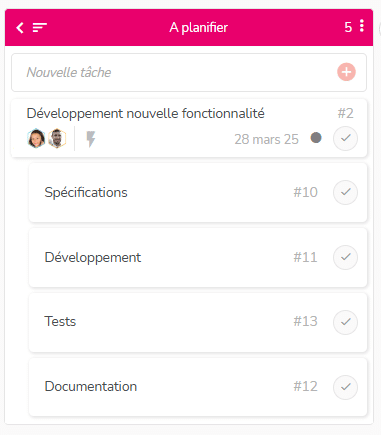This screenshot has width=381, height=435.
Task: Click the lightning bolt icon on task #2
Action: 91,139
